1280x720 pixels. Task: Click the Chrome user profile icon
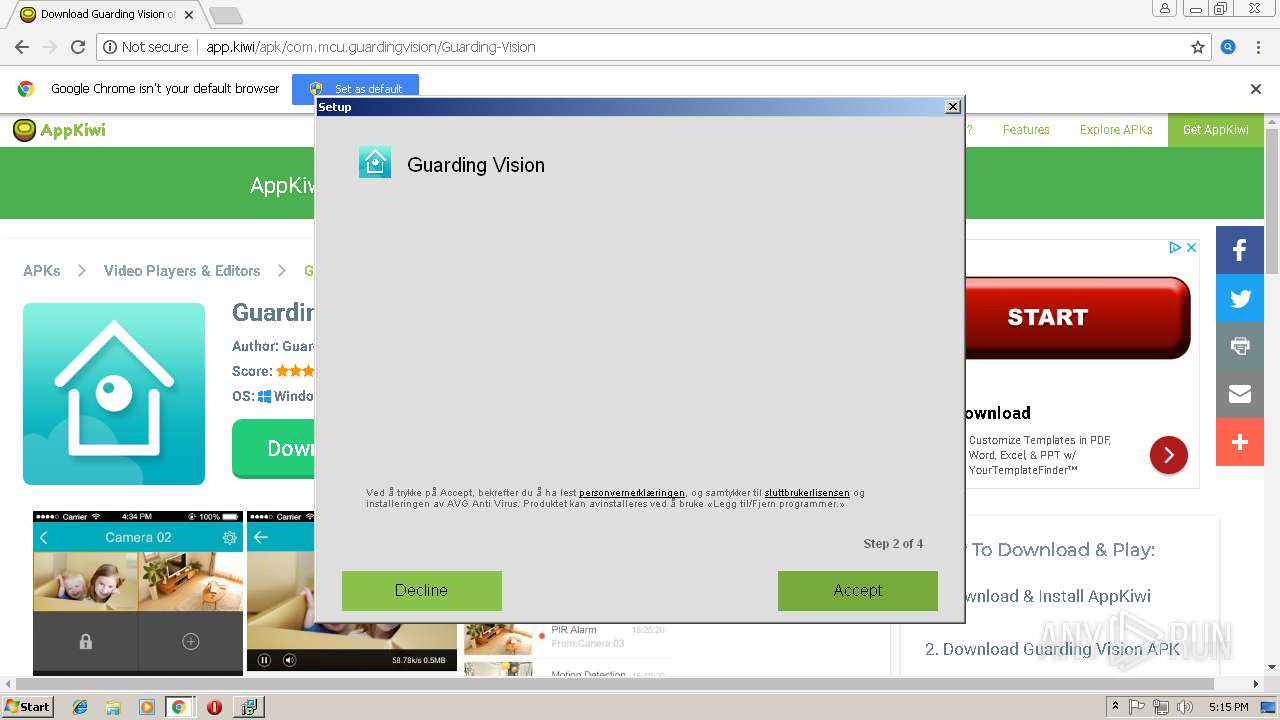[x=1165, y=9]
